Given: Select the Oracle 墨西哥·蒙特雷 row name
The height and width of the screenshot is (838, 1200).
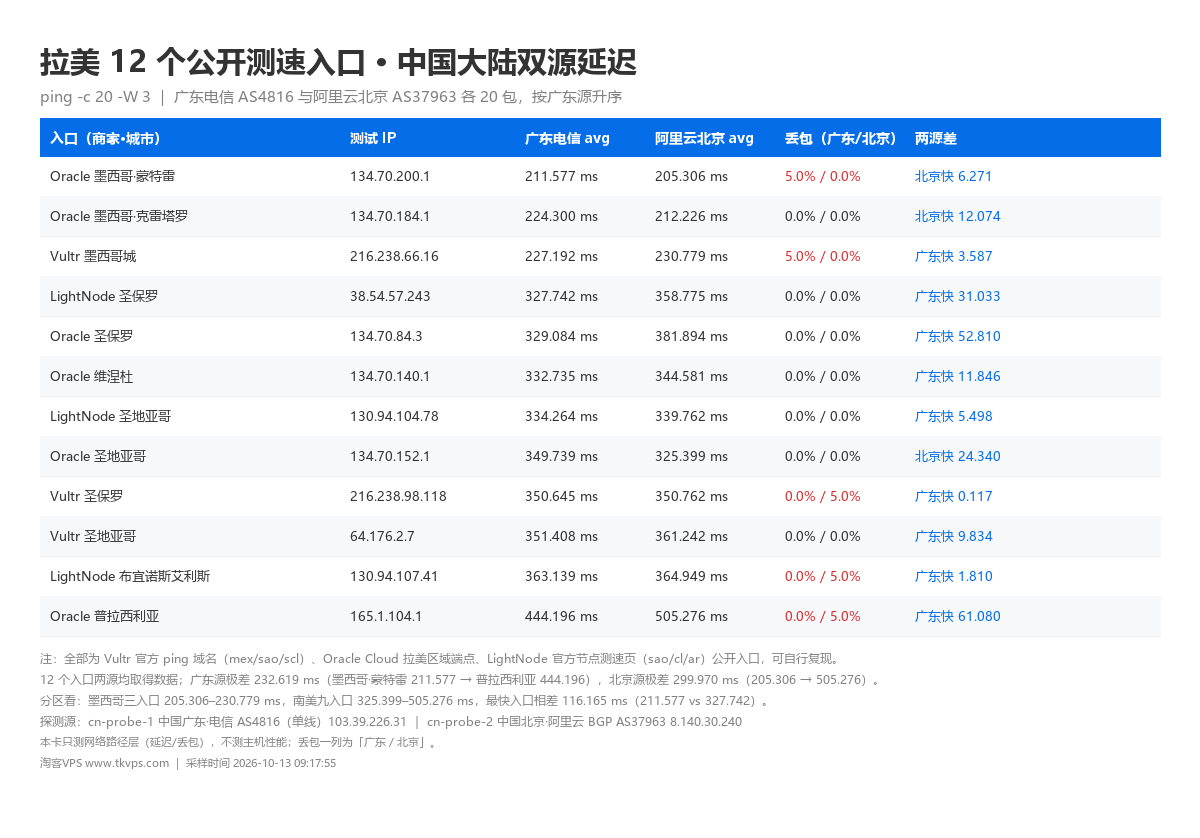Looking at the screenshot, I should point(113,176).
